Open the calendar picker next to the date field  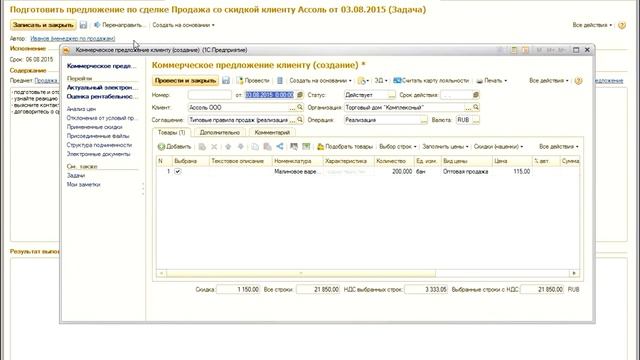point(300,95)
